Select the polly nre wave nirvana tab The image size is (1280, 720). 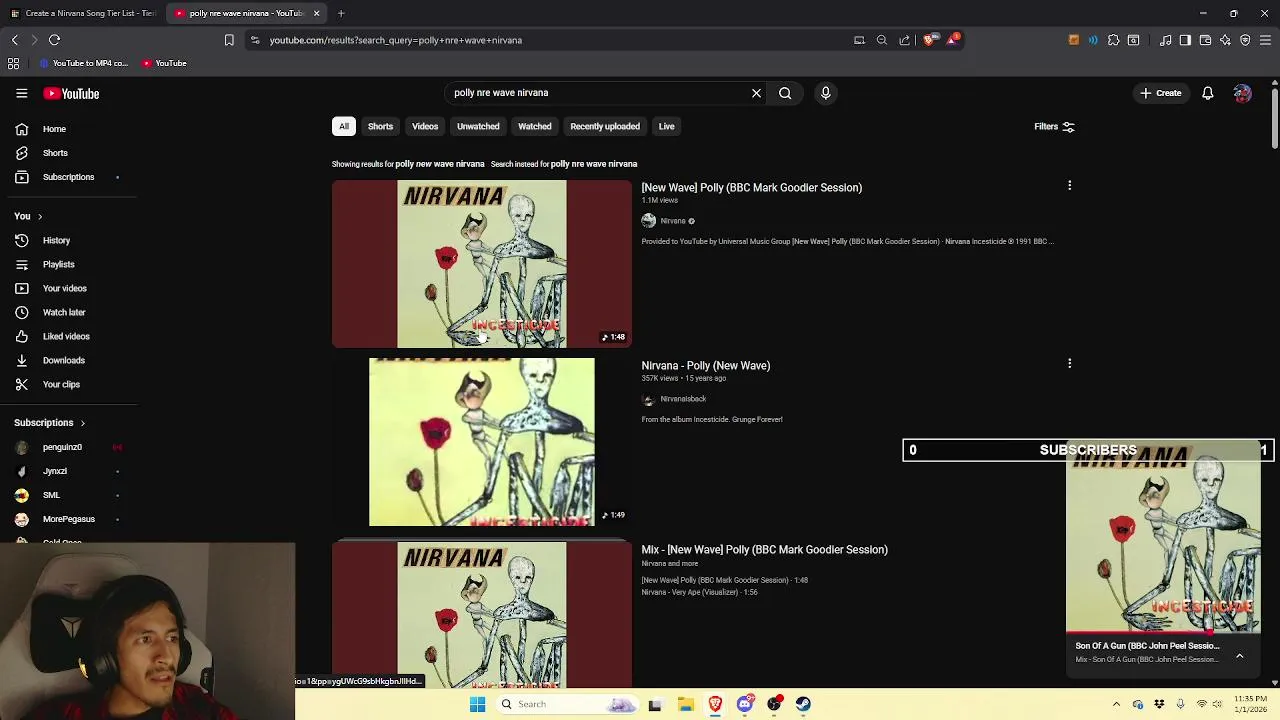click(x=246, y=13)
